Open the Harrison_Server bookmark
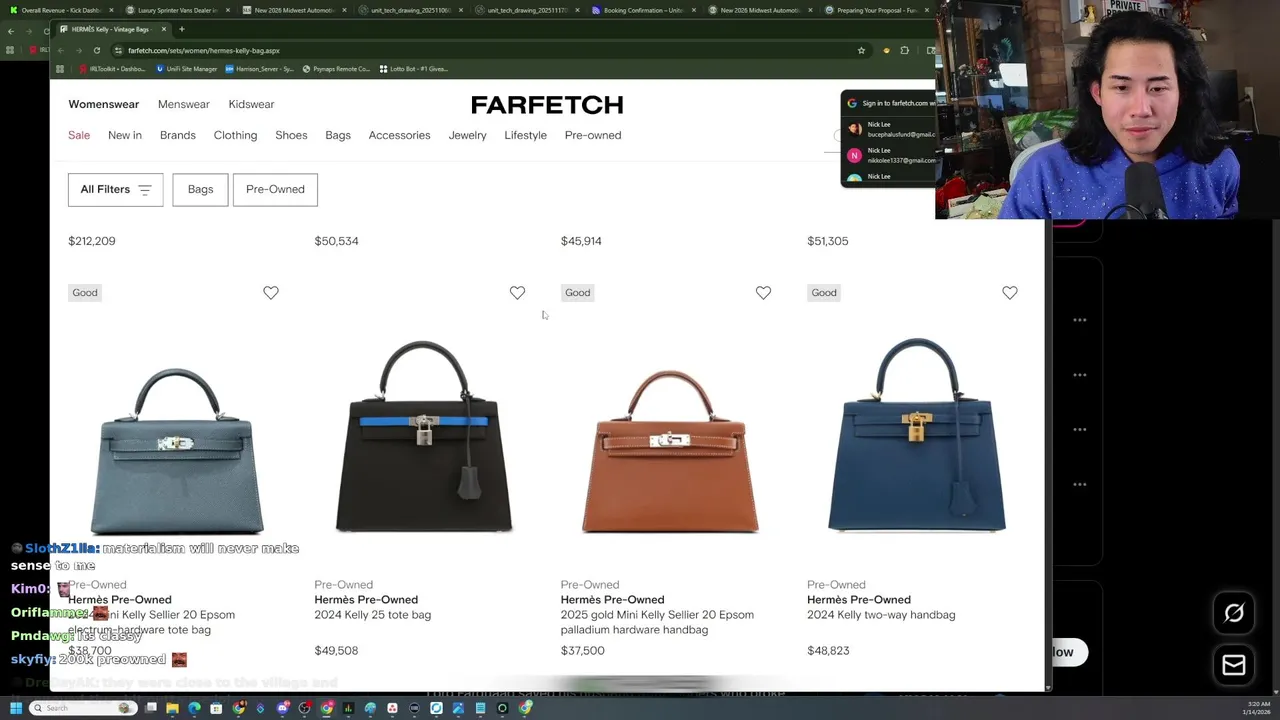This screenshot has height=720, width=1280. click(x=260, y=69)
